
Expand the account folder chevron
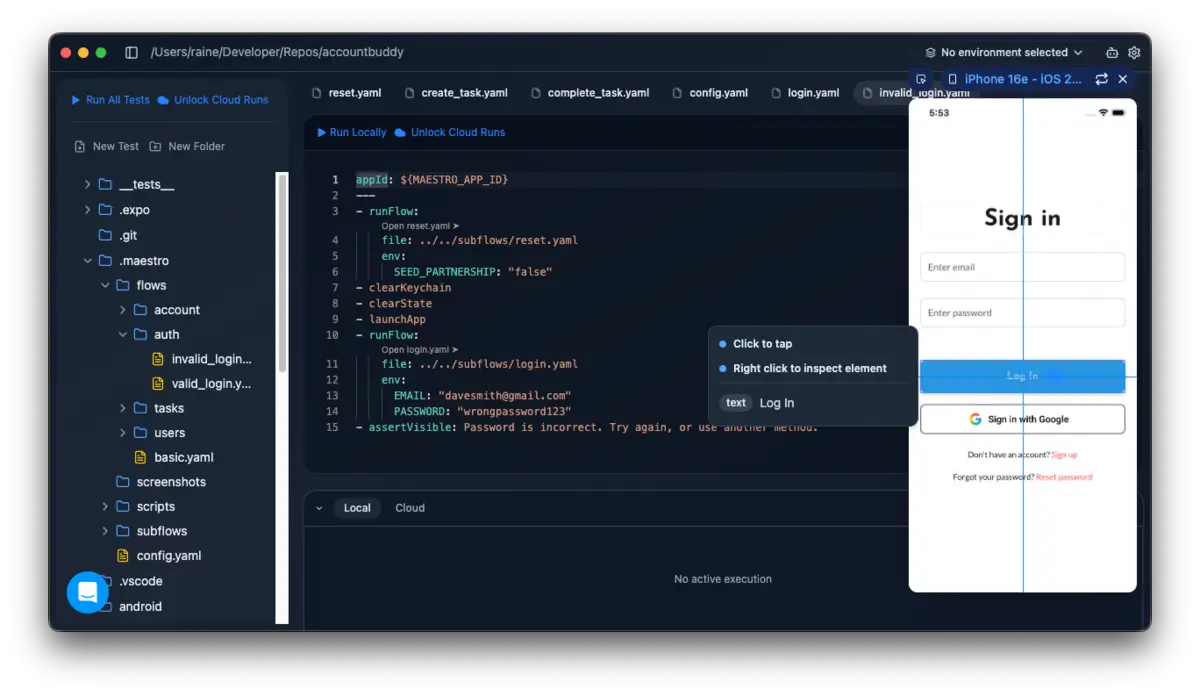pos(123,310)
